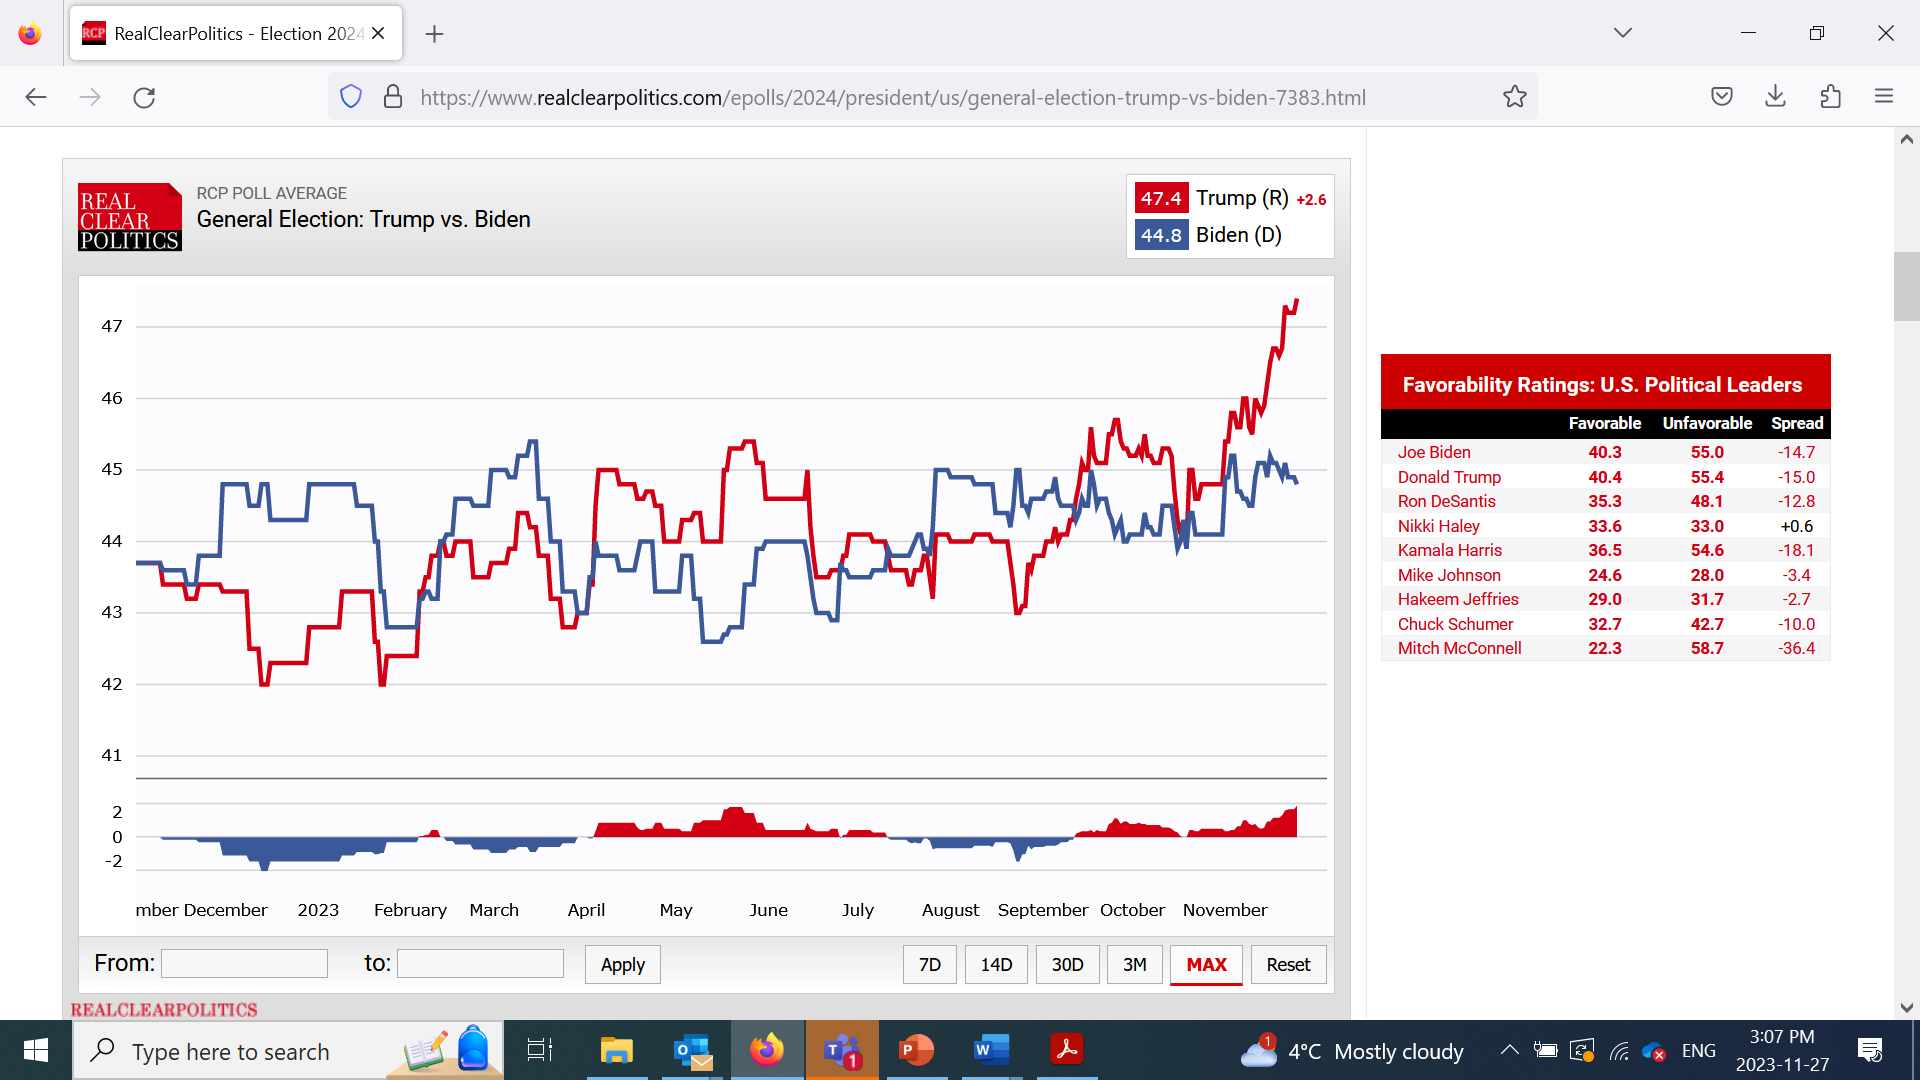Open Outlook from the taskbar
The image size is (1920, 1080).
click(x=692, y=1050)
